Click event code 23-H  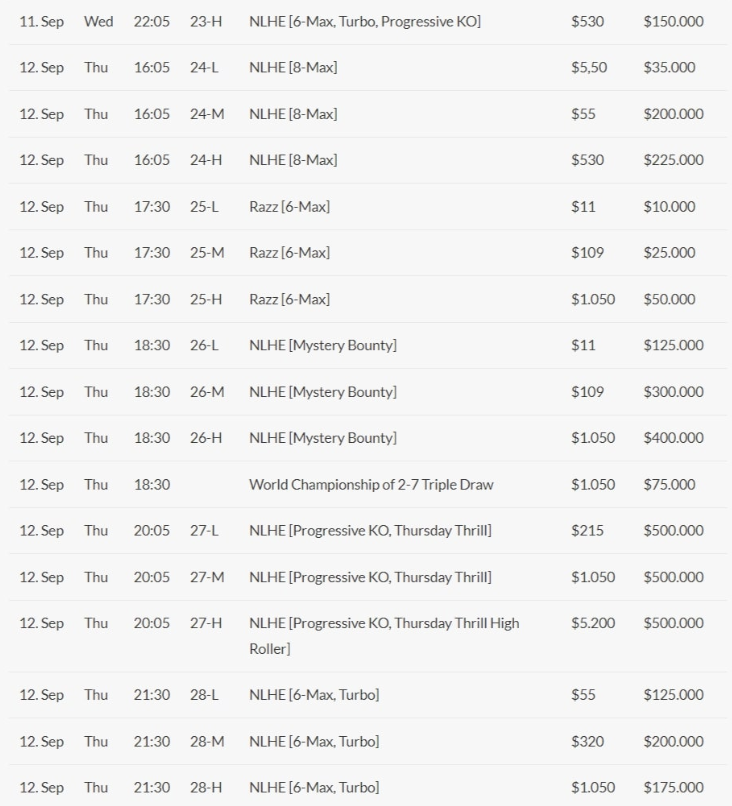206,21
